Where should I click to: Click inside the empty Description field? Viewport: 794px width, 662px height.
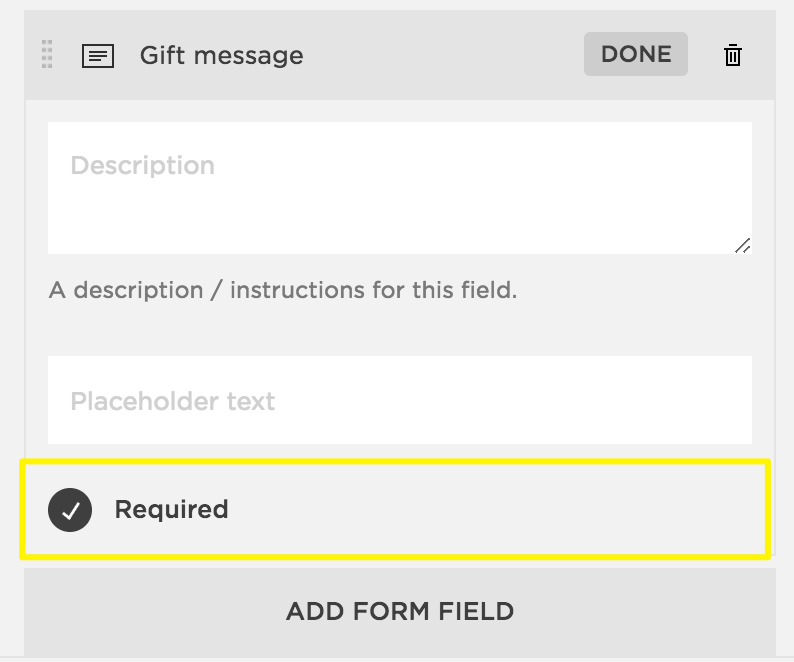[x=400, y=188]
